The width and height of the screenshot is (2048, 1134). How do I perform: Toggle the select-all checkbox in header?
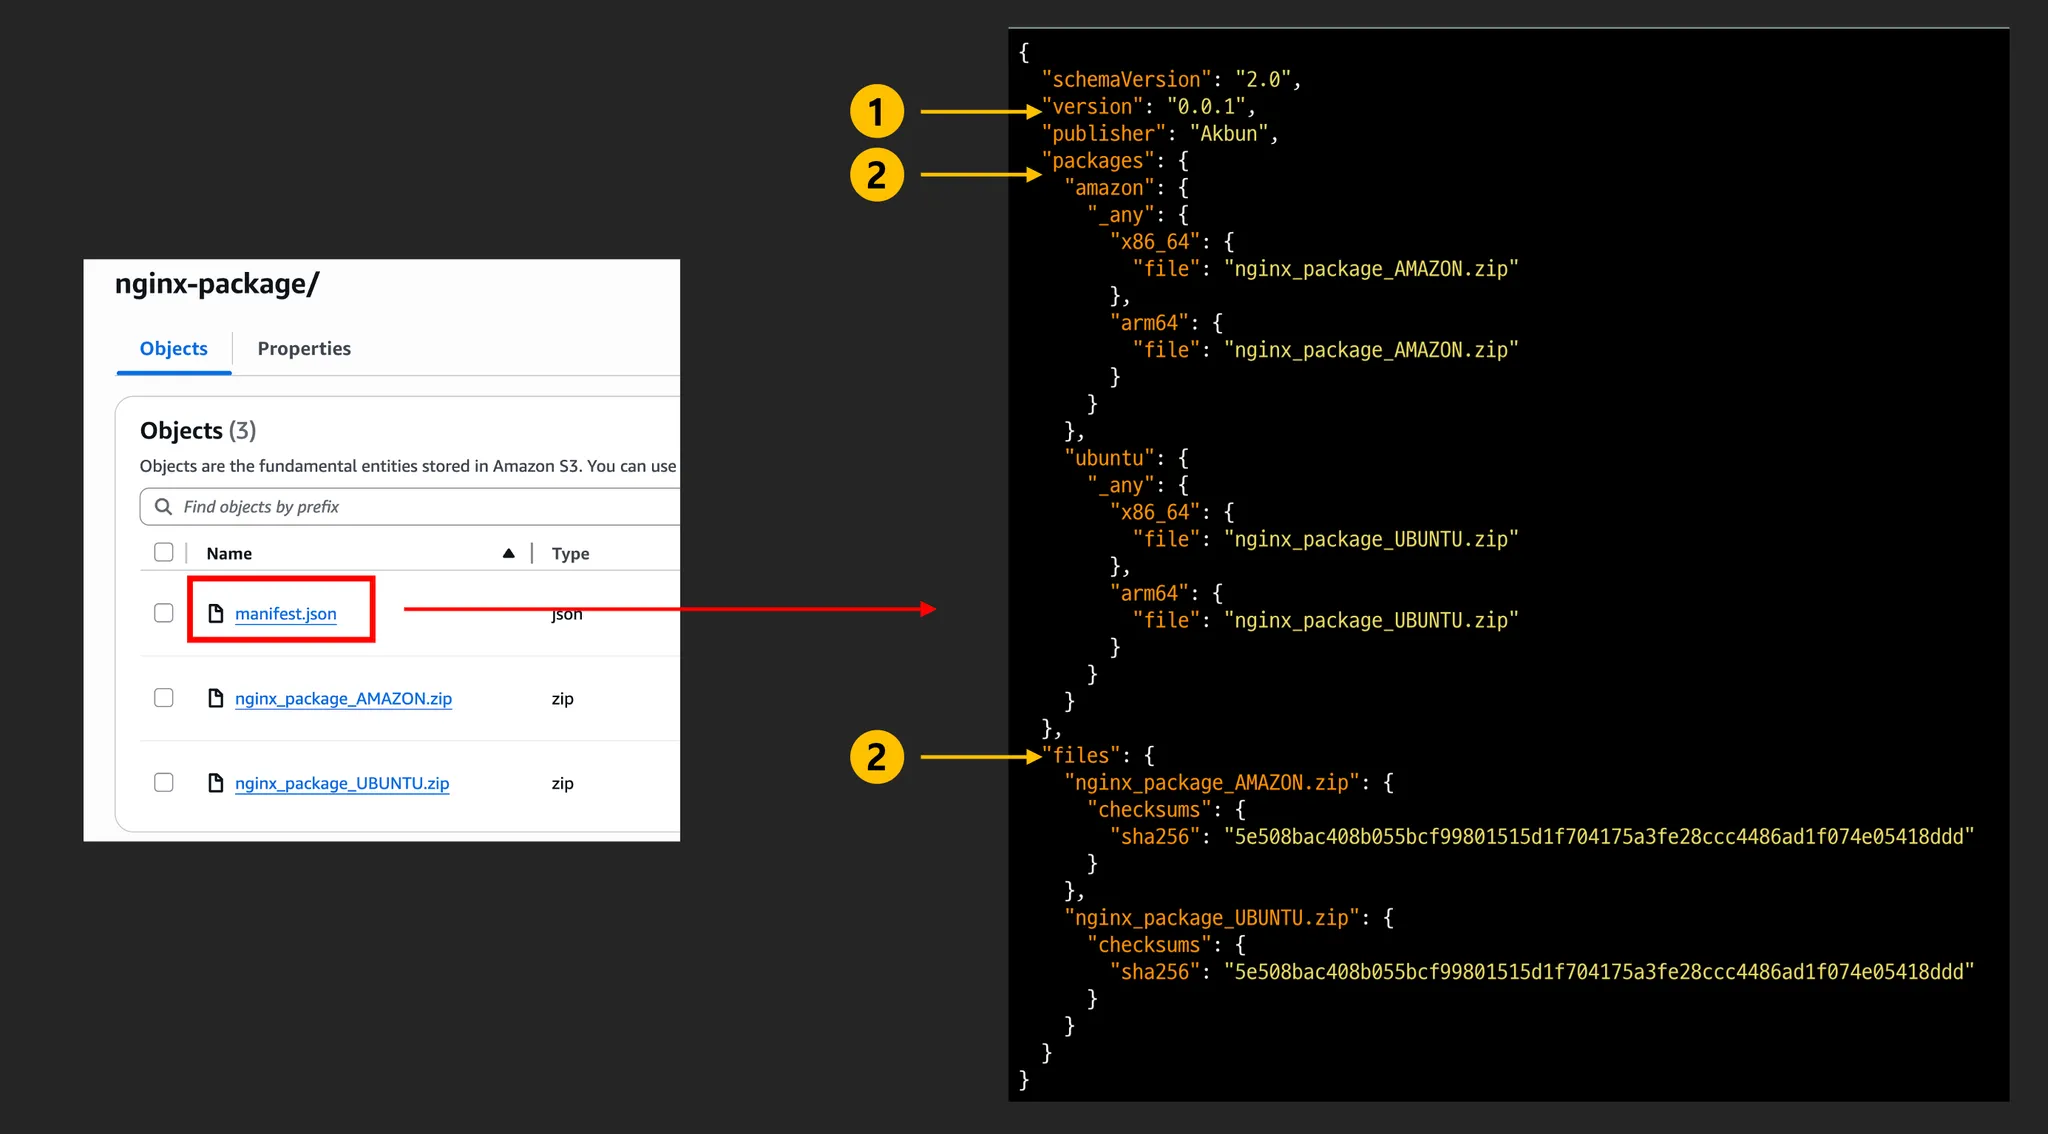[164, 552]
